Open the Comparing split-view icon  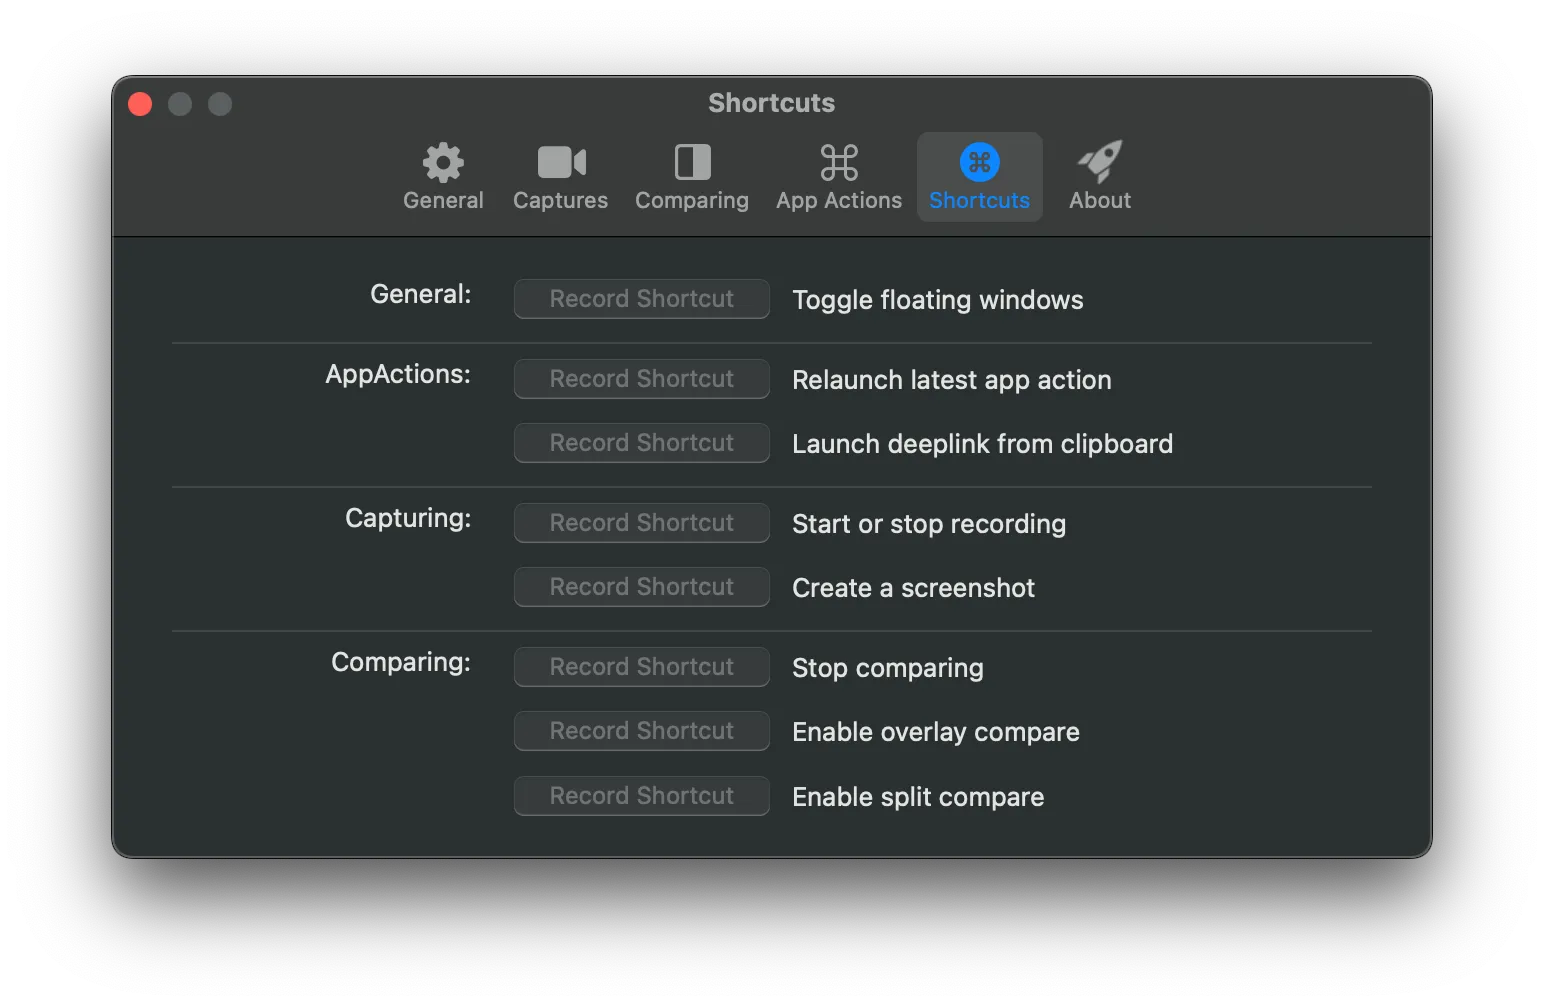click(692, 162)
